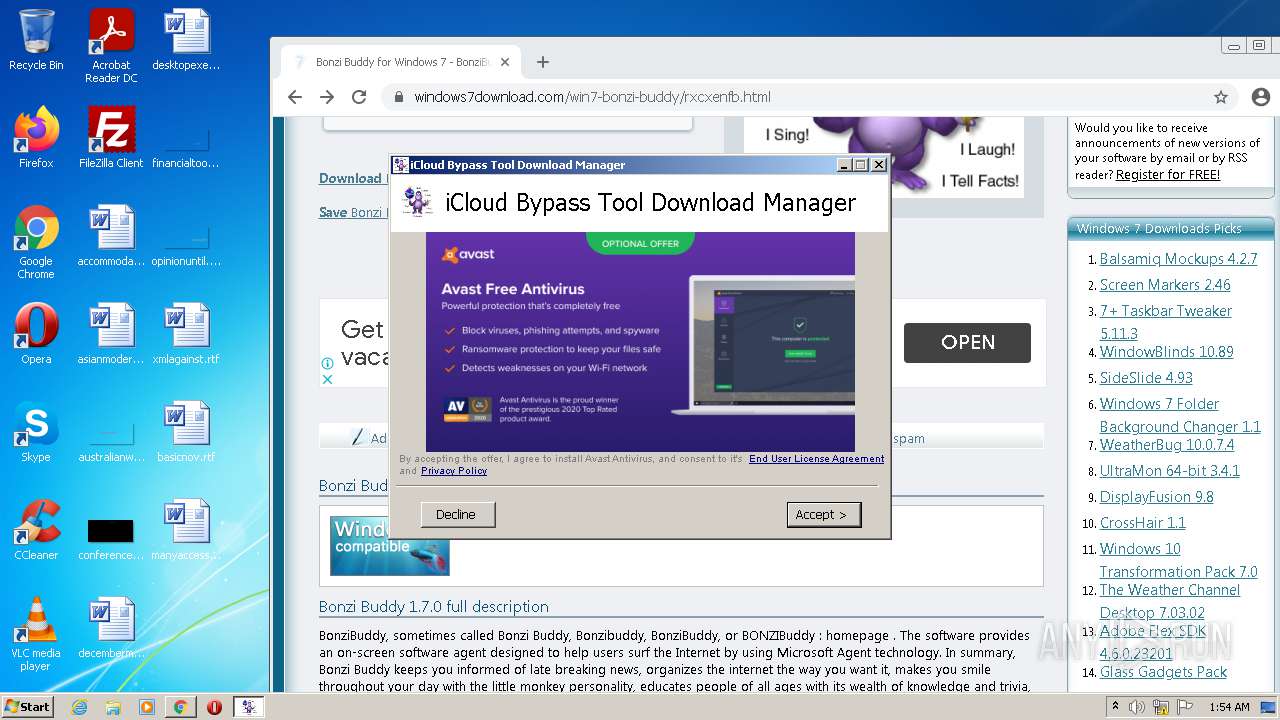Reload the Chrome page
Viewport: 1280px width, 720px height.
coord(359,97)
